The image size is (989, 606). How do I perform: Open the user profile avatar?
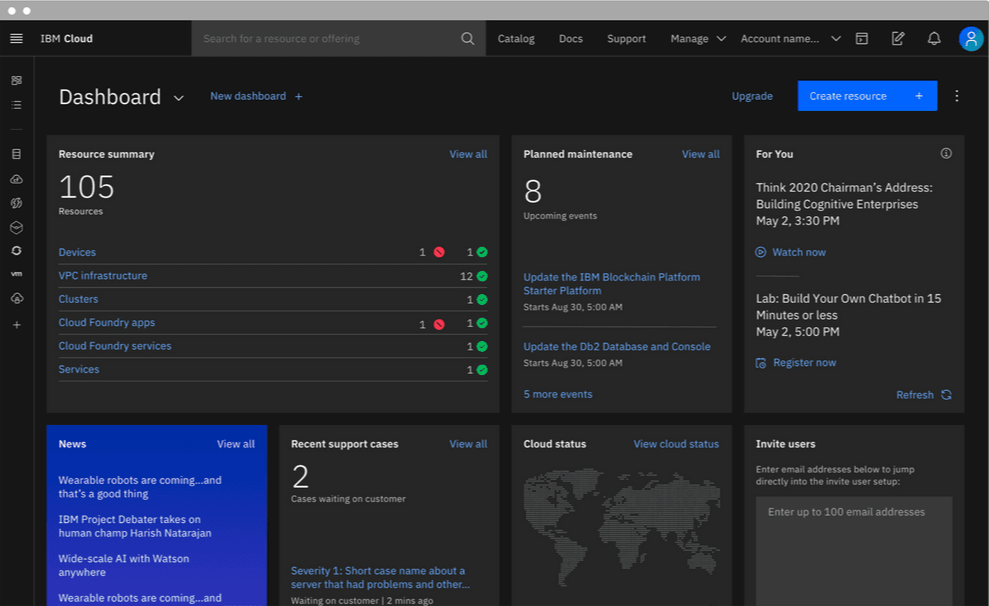click(970, 39)
